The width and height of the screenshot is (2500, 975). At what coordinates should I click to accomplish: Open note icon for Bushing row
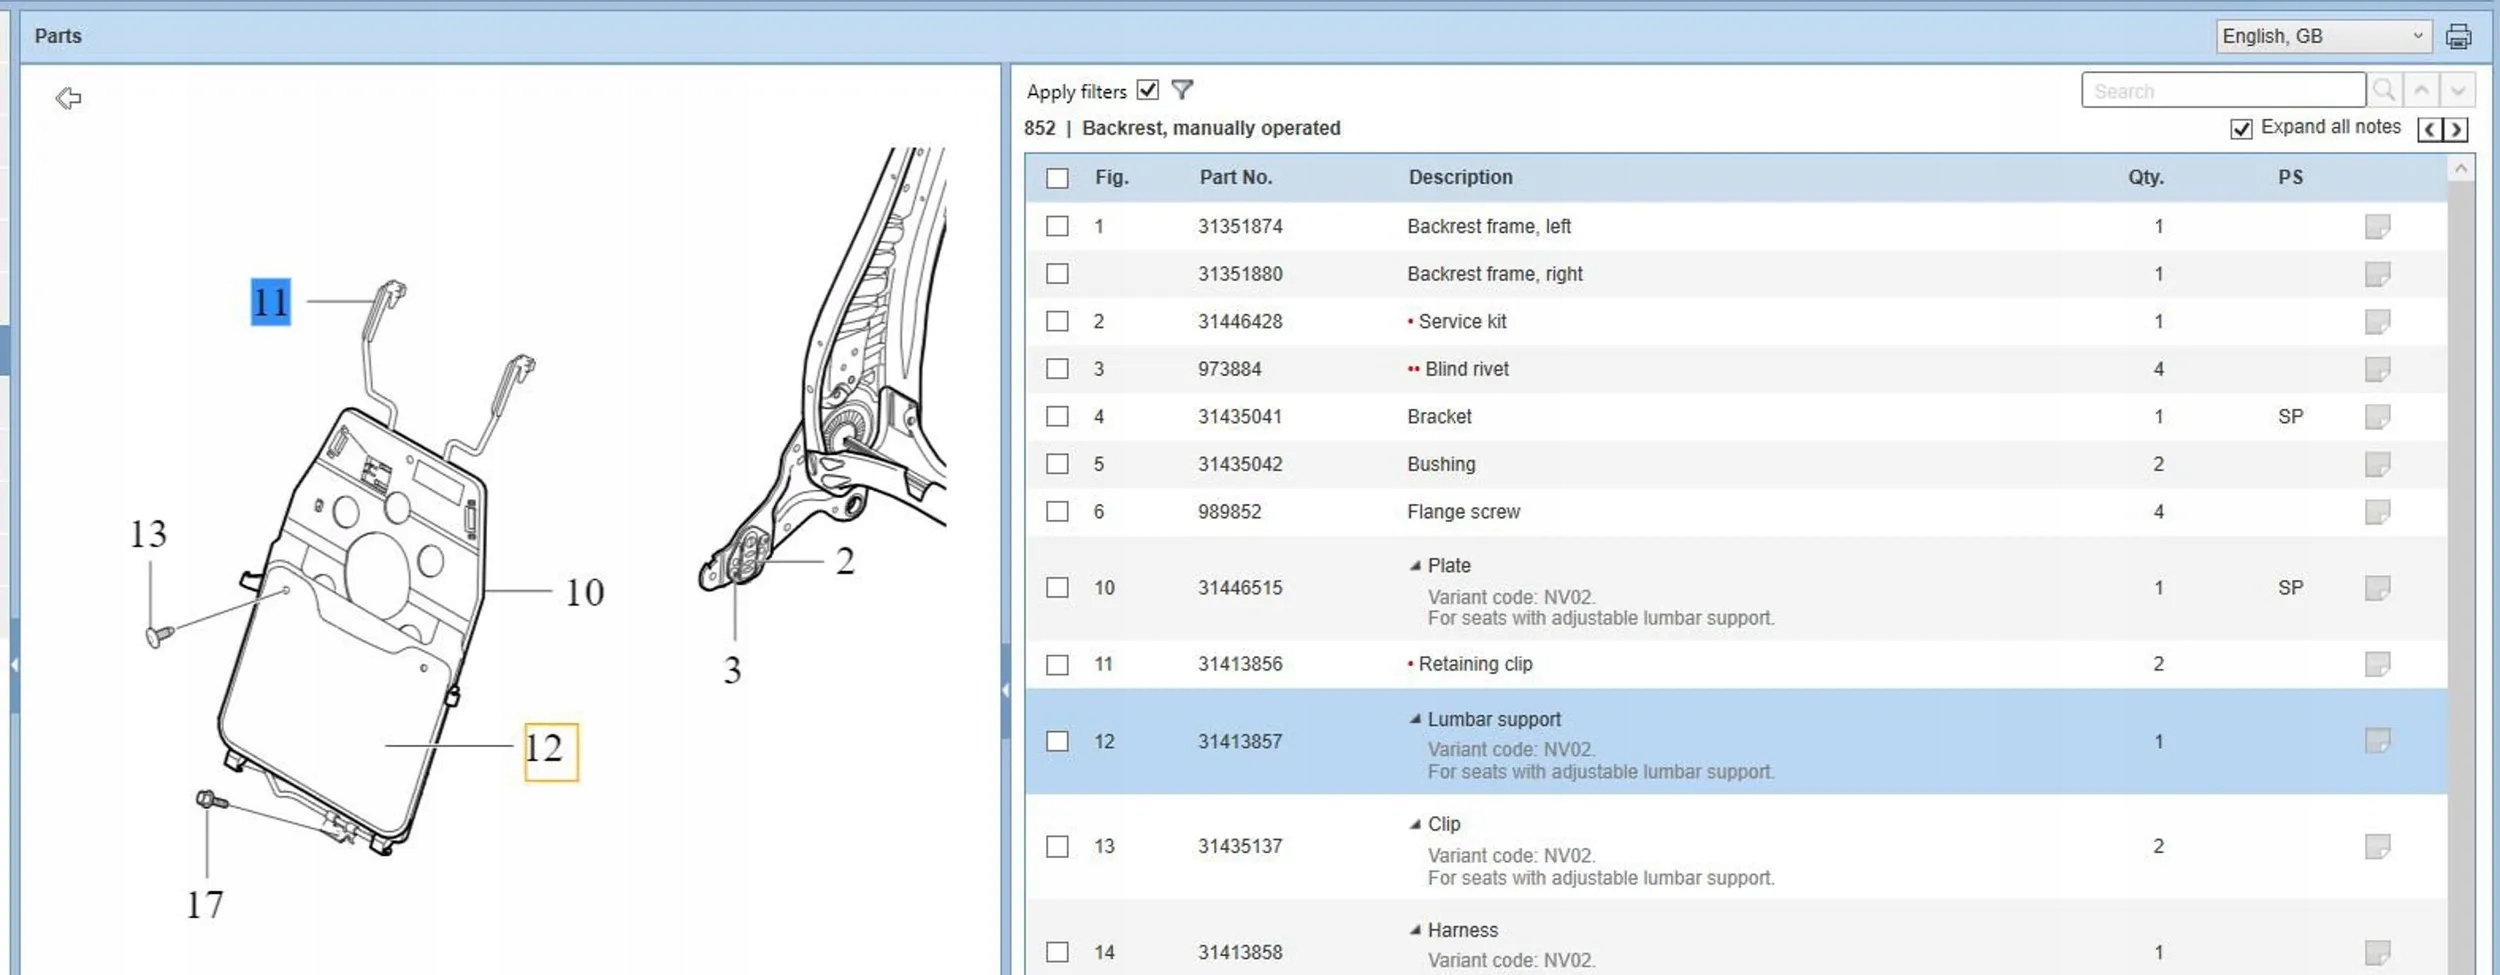(2377, 464)
